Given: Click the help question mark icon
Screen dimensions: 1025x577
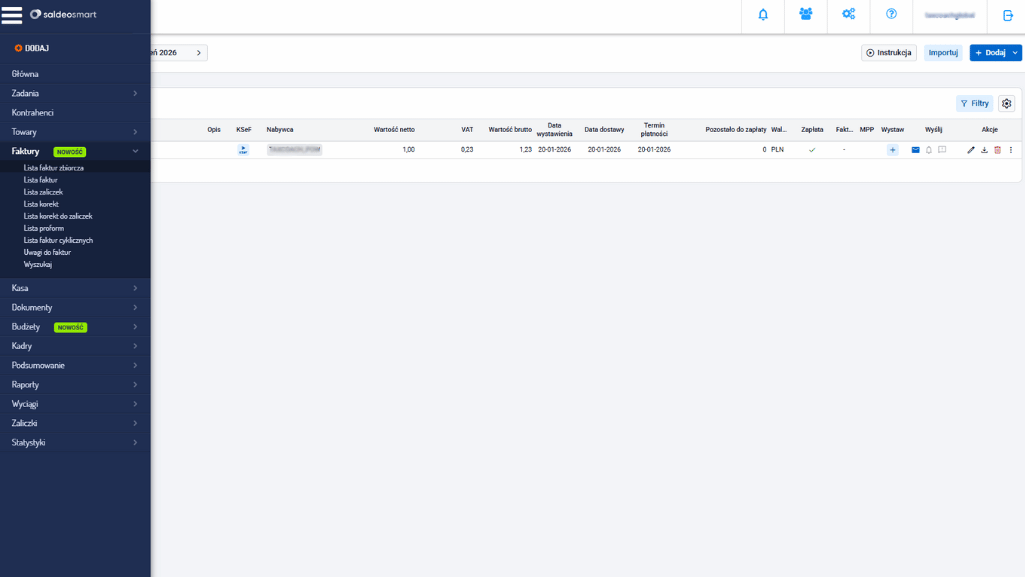Looking at the screenshot, I should click(x=891, y=15).
